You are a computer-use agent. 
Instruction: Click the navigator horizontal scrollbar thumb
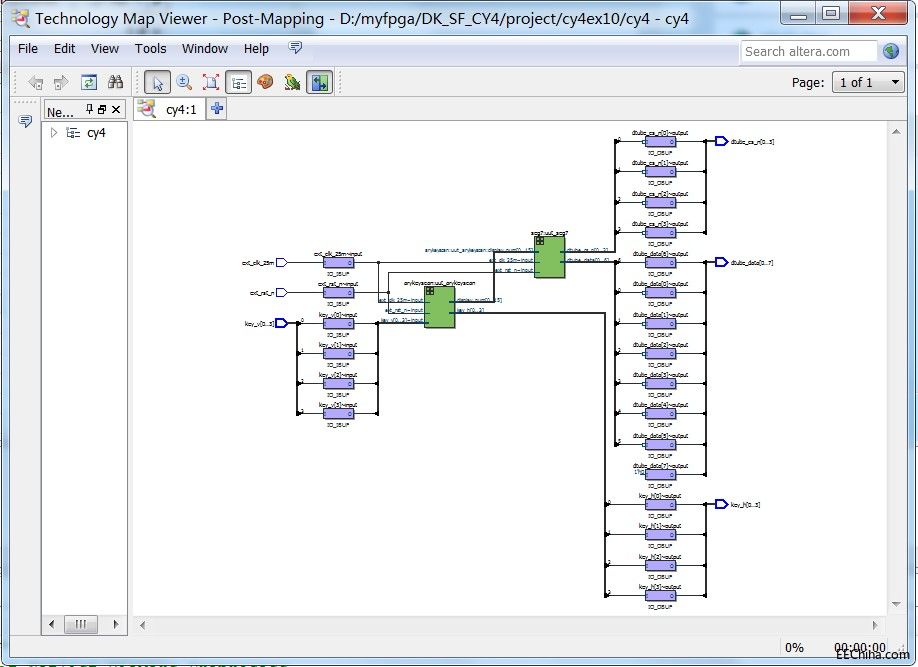80,624
